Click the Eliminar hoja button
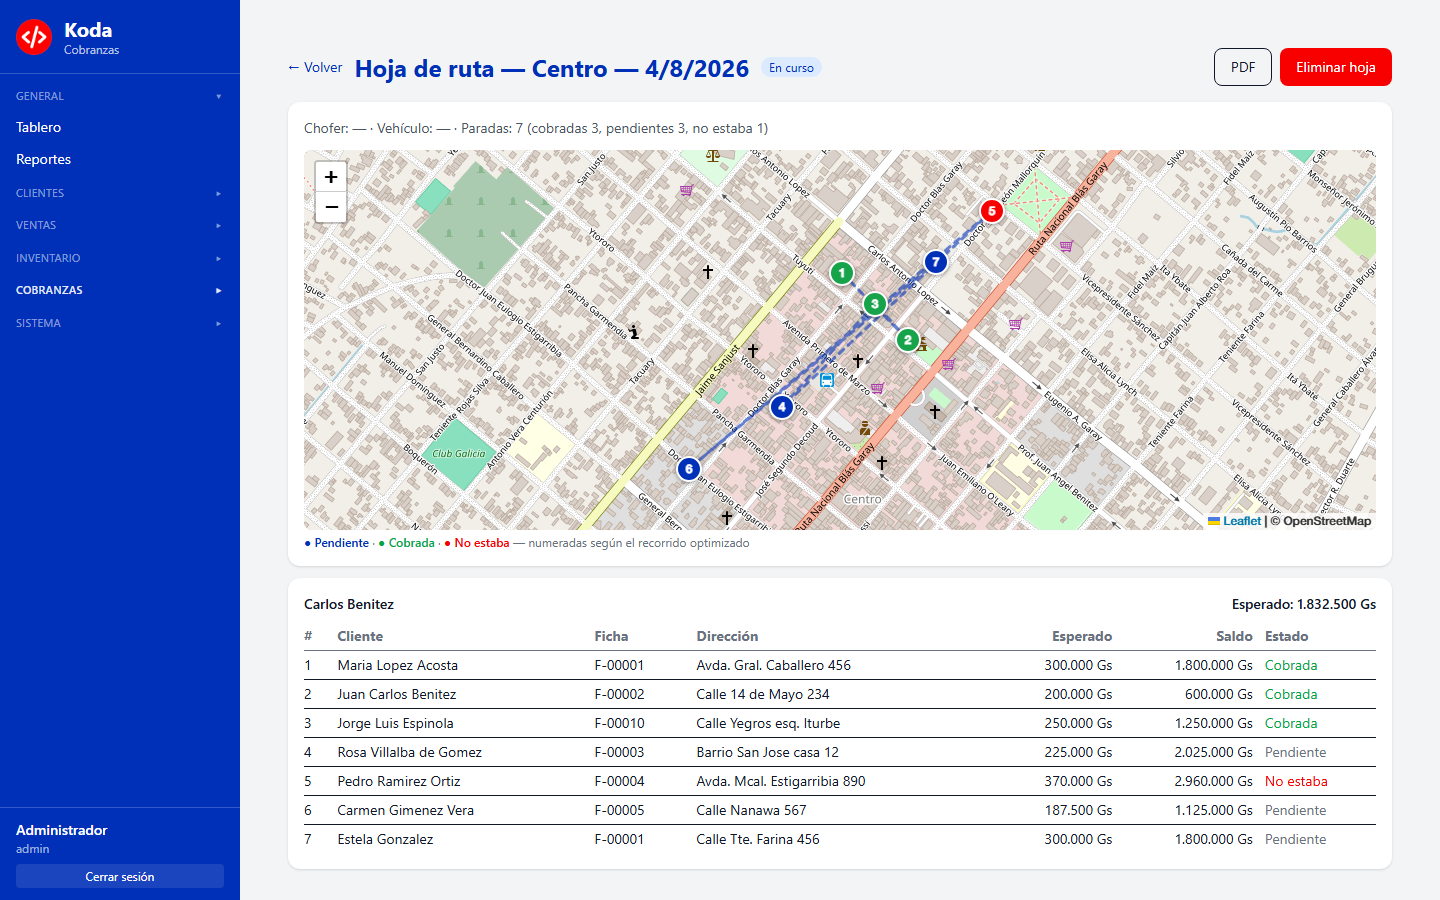Image resolution: width=1440 pixels, height=900 pixels. tap(1336, 67)
